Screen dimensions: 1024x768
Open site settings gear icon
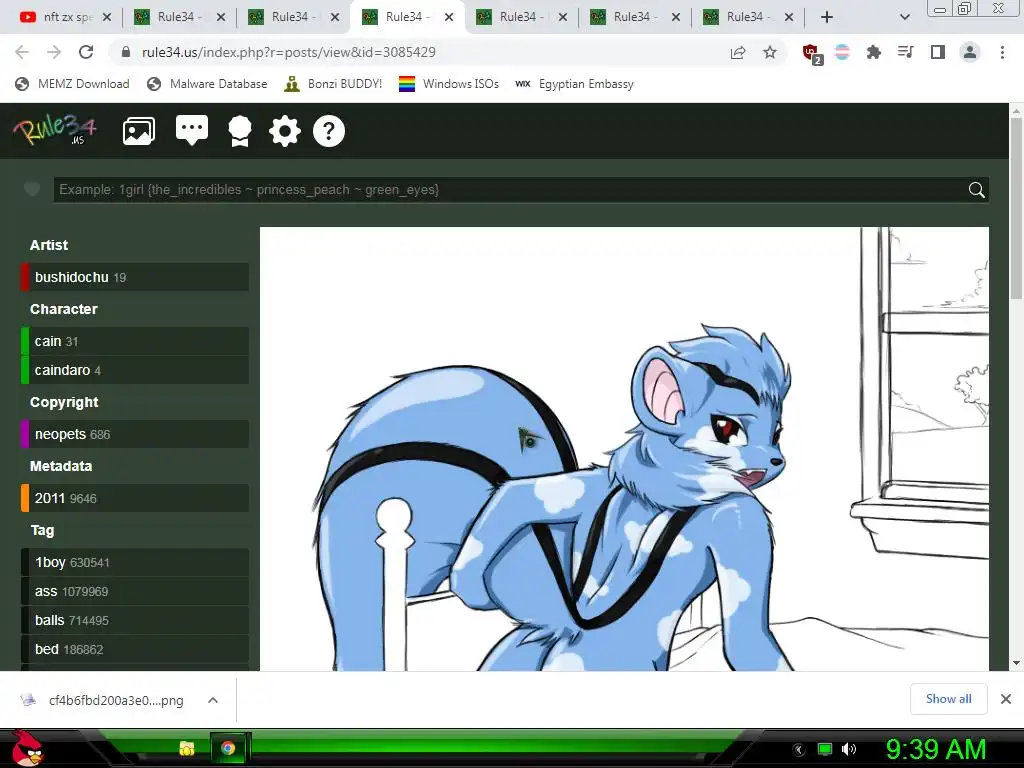click(285, 131)
